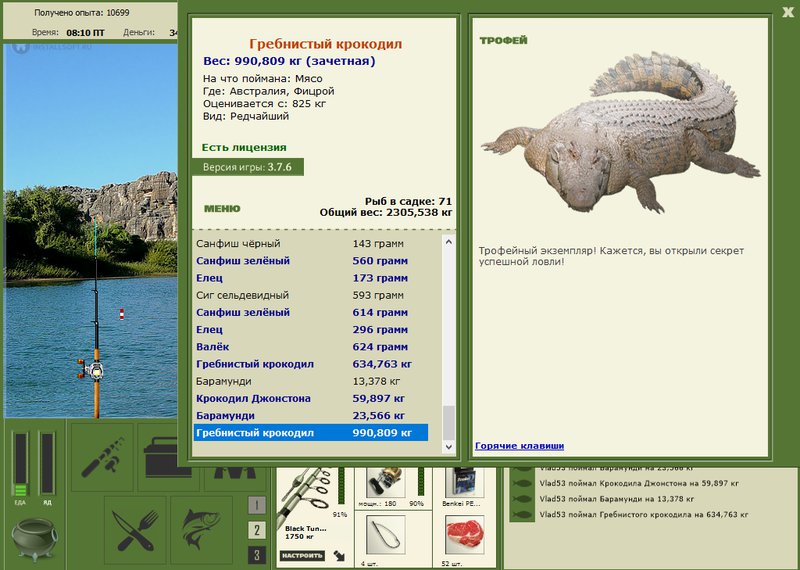Screen dimensions: 800x570
Task: Open the tackle box icon
Action: pyautogui.click(x=161, y=457)
